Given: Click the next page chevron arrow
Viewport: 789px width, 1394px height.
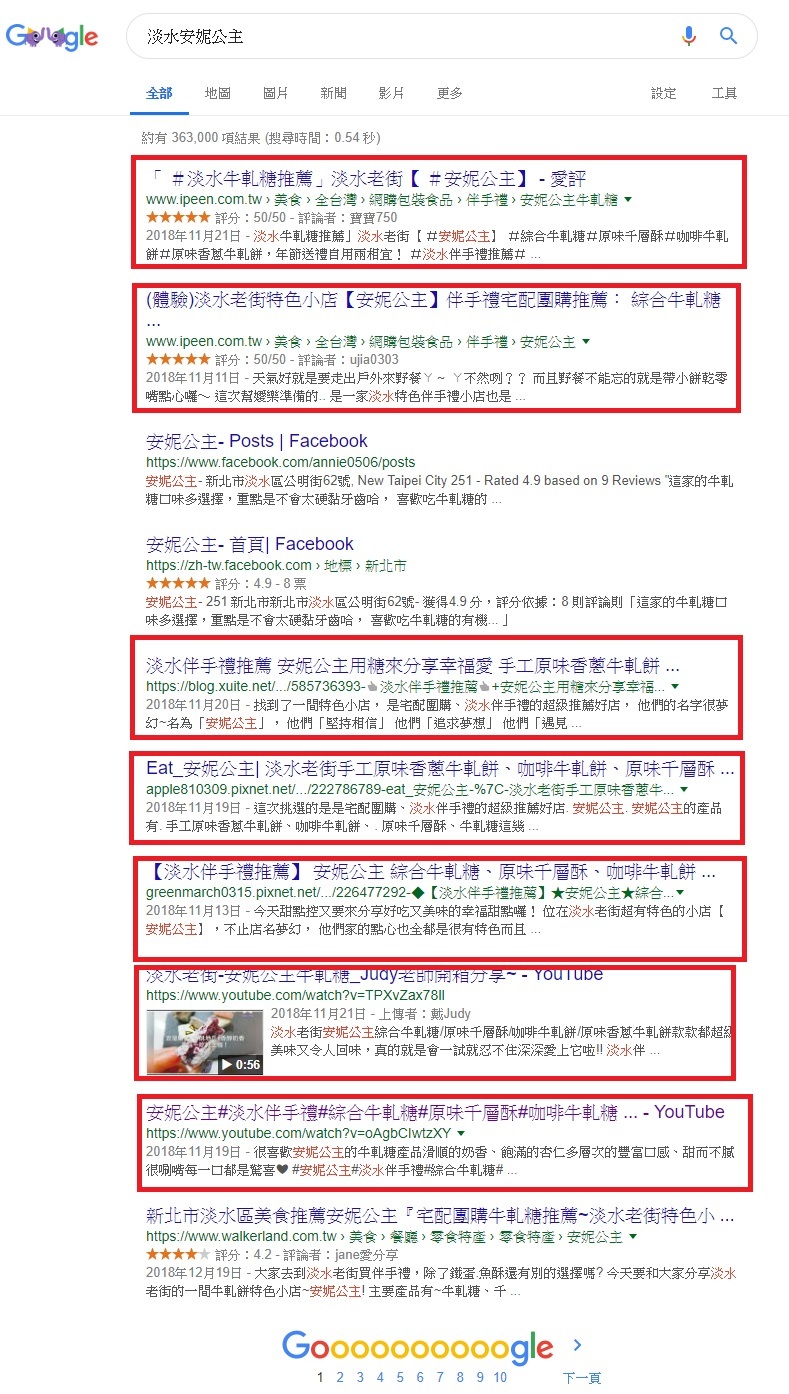Looking at the screenshot, I should click(x=577, y=1345).
